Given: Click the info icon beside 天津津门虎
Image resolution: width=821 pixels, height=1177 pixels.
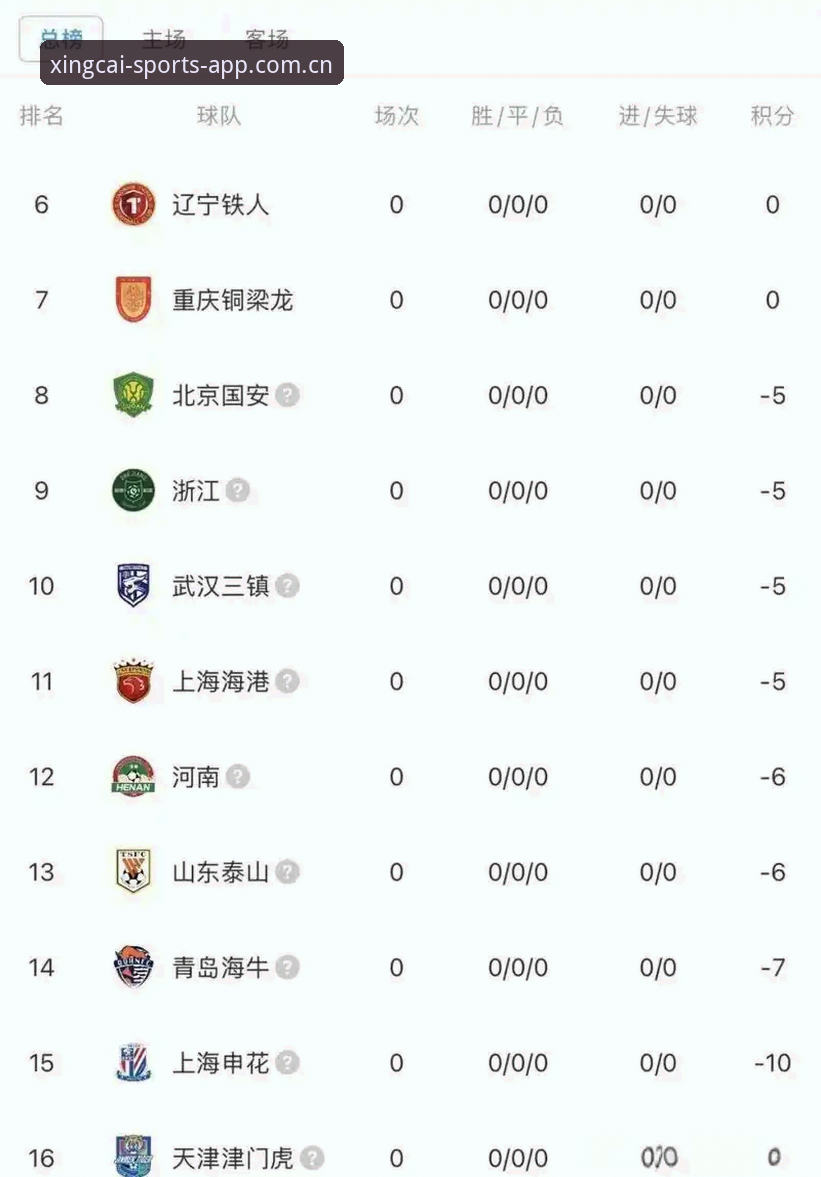Looking at the screenshot, I should click(312, 1157).
